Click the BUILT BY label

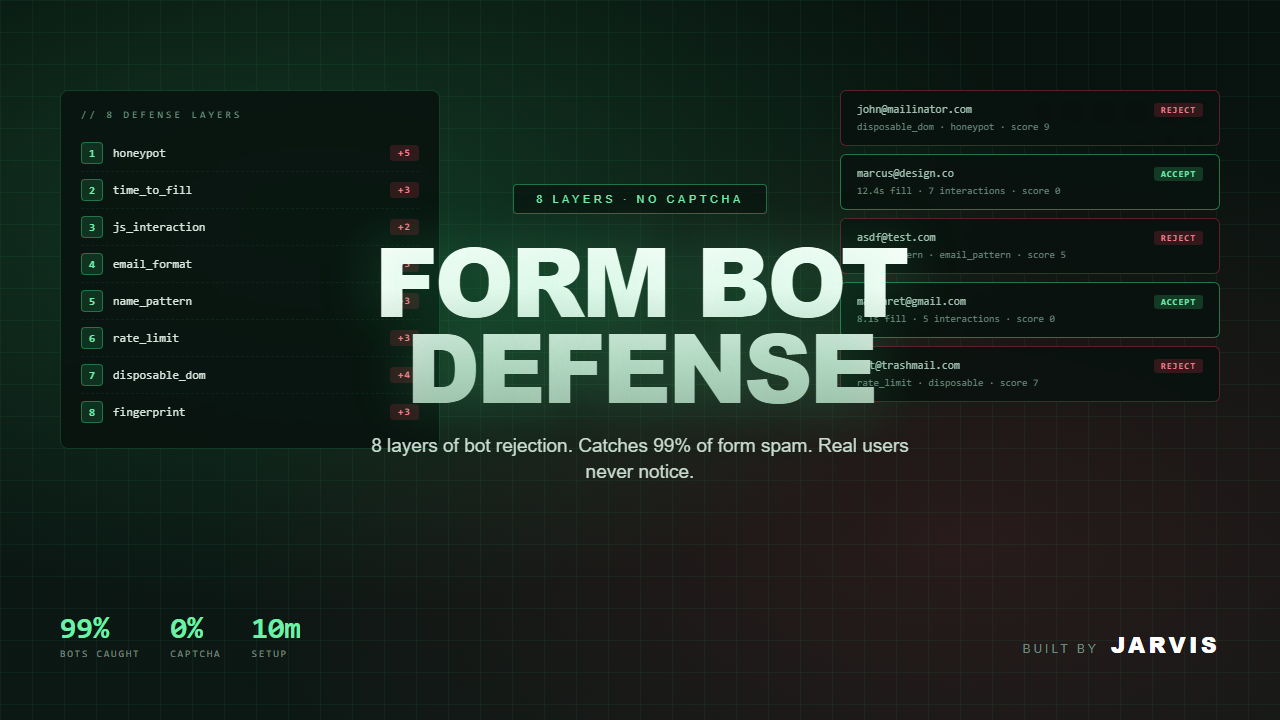tap(1060, 649)
